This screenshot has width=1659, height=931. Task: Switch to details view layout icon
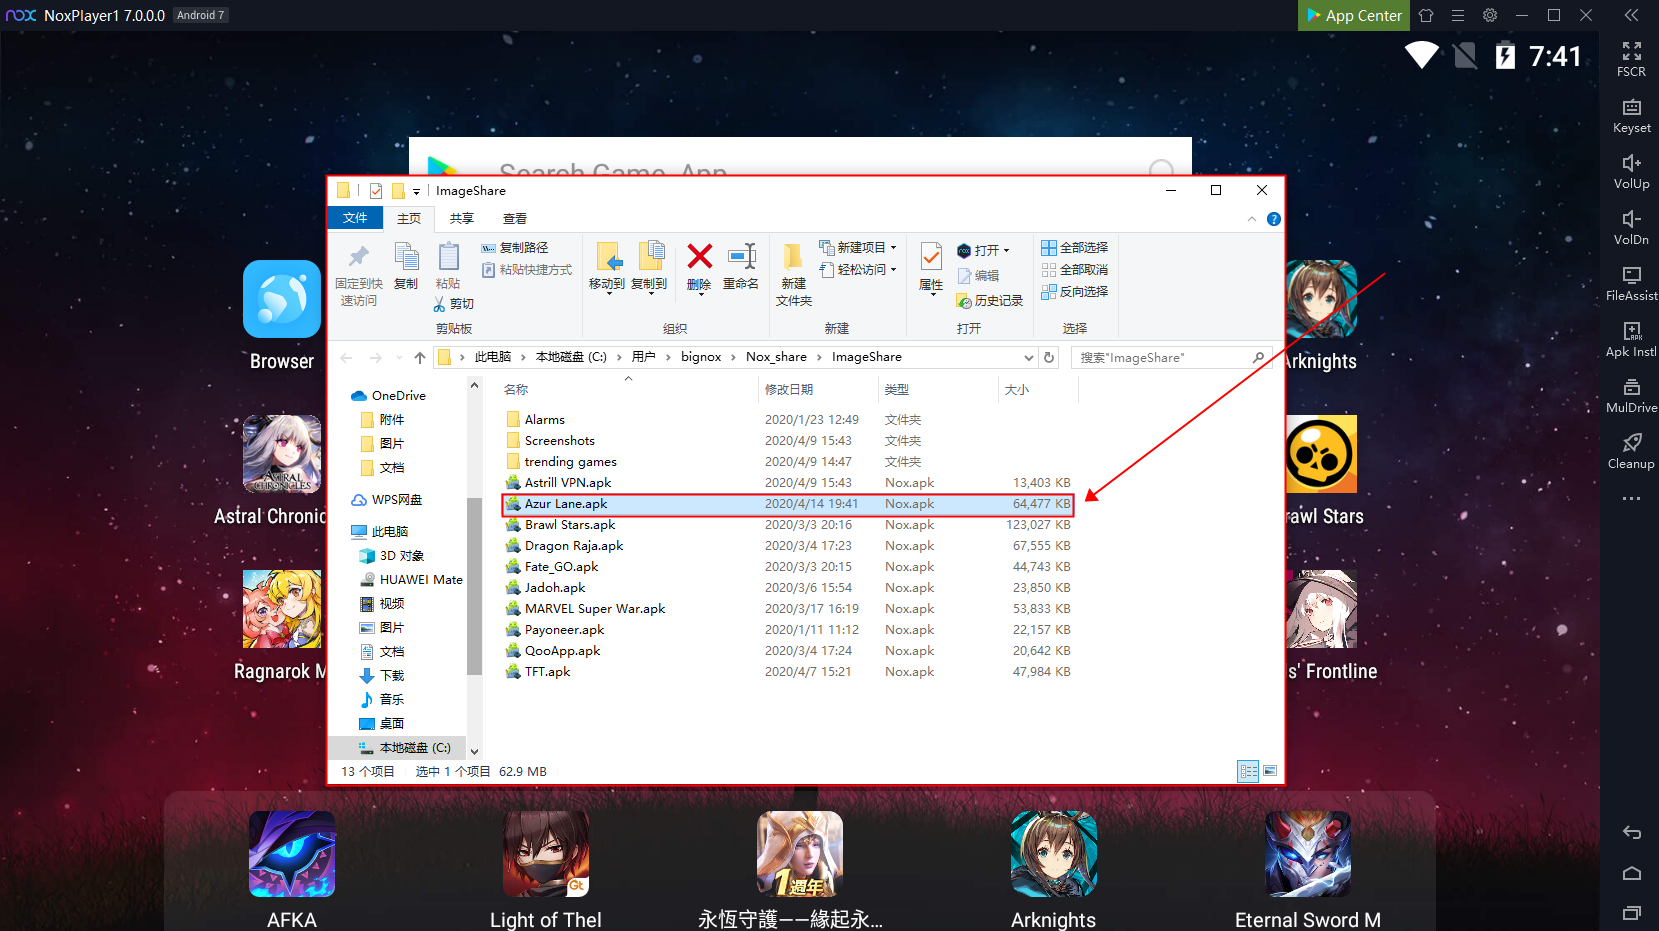point(1248,771)
